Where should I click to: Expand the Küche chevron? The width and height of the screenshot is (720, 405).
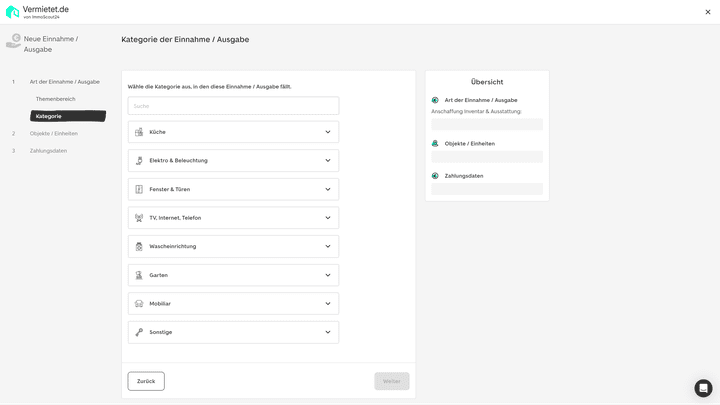pyautogui.click(x=327, y=132)
